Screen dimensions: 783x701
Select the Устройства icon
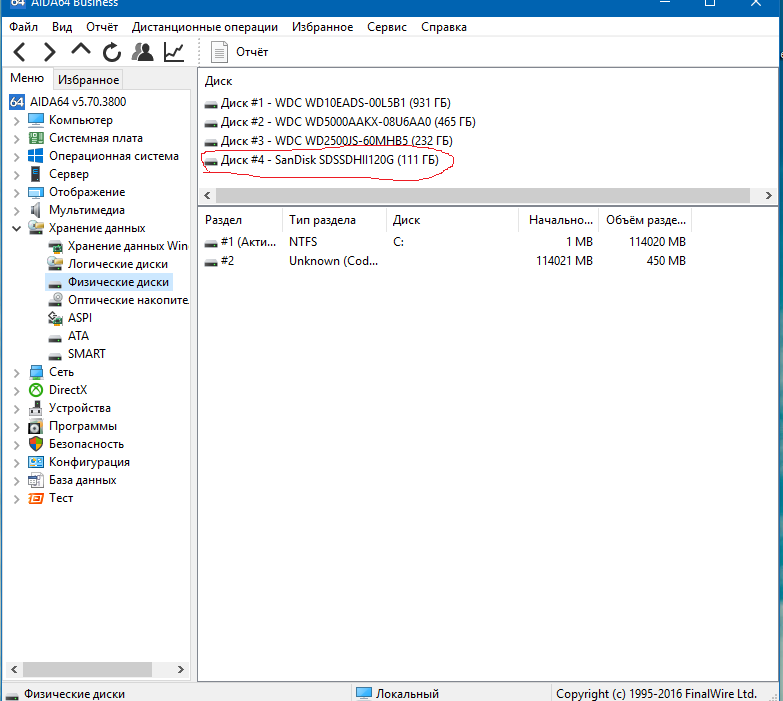(36, 408)
